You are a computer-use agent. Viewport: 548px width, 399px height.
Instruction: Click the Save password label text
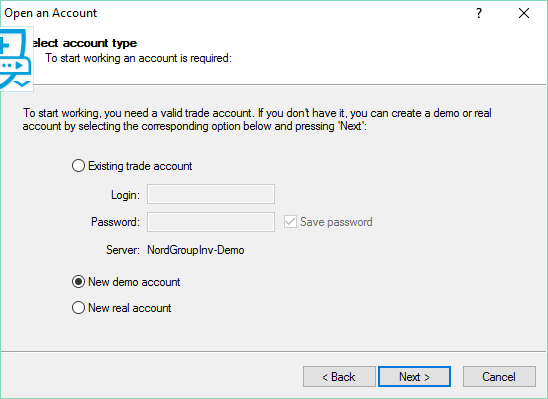pyautogui.click(x=336, y=222)
